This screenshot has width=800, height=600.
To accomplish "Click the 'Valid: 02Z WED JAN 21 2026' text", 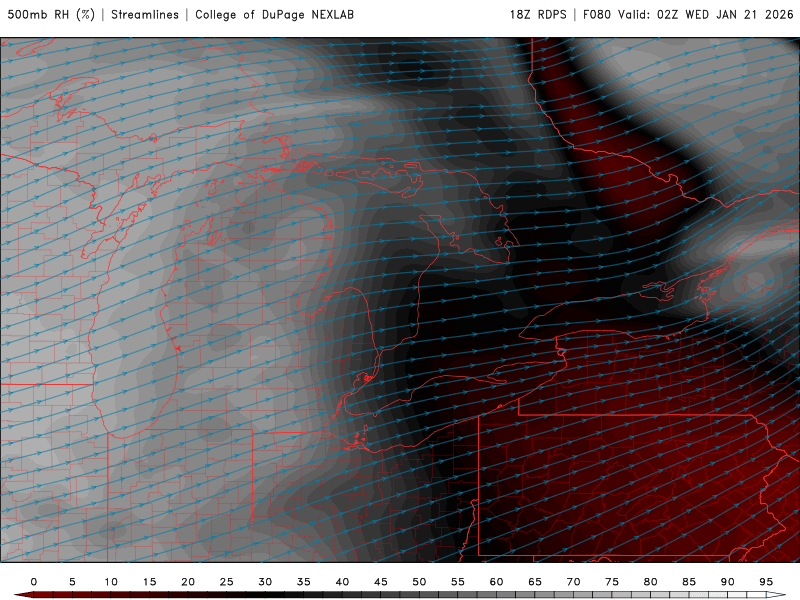I will pos(706,15).
